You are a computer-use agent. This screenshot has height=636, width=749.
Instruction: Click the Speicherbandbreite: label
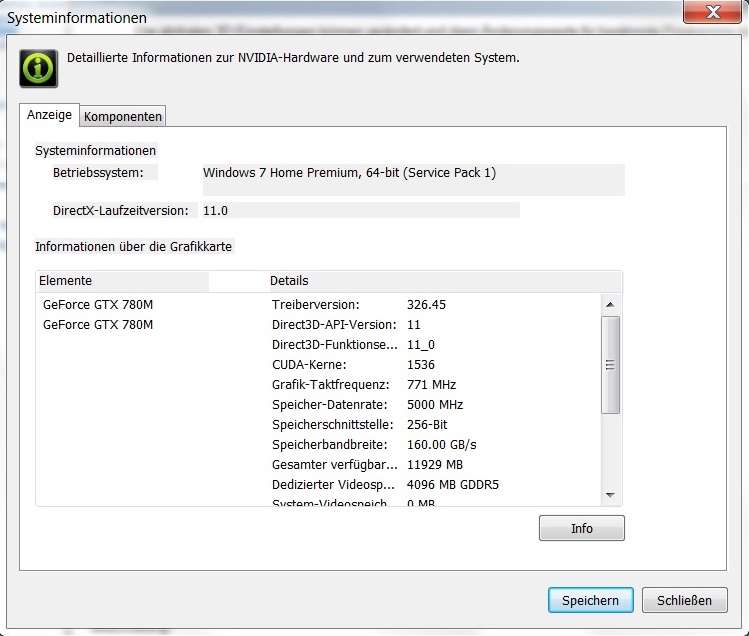[330, 445]
